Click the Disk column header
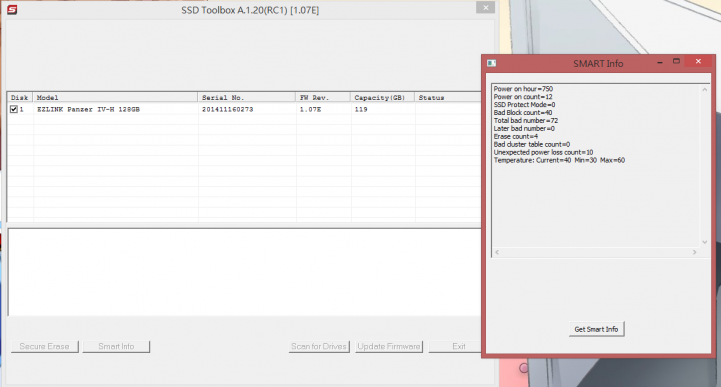Viewport: 721px width, 387px height. point(20,97)
